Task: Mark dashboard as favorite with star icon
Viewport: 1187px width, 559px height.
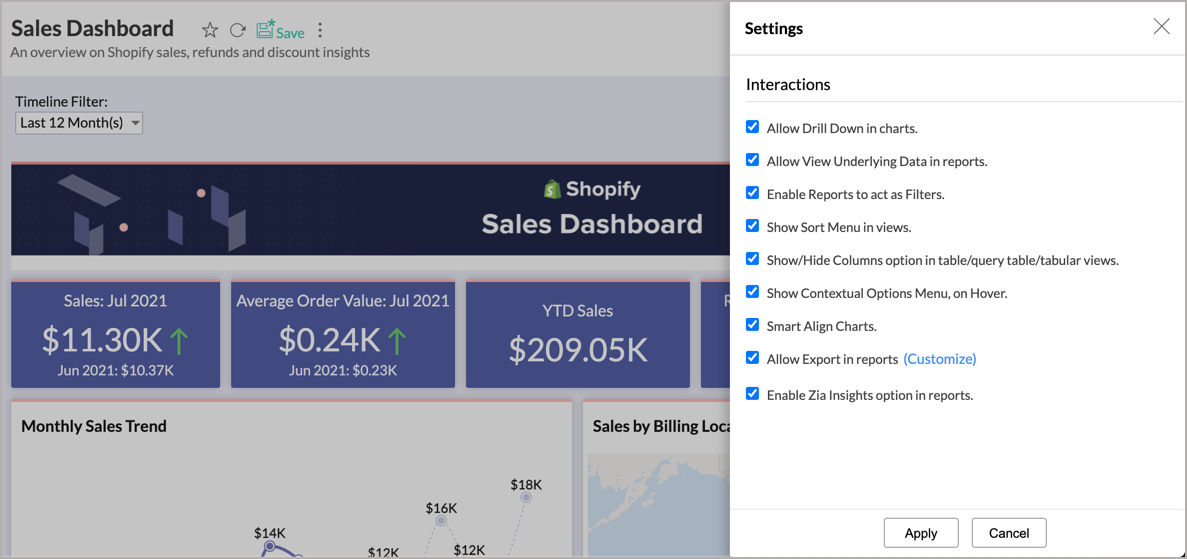Action: tap(210, 30)
